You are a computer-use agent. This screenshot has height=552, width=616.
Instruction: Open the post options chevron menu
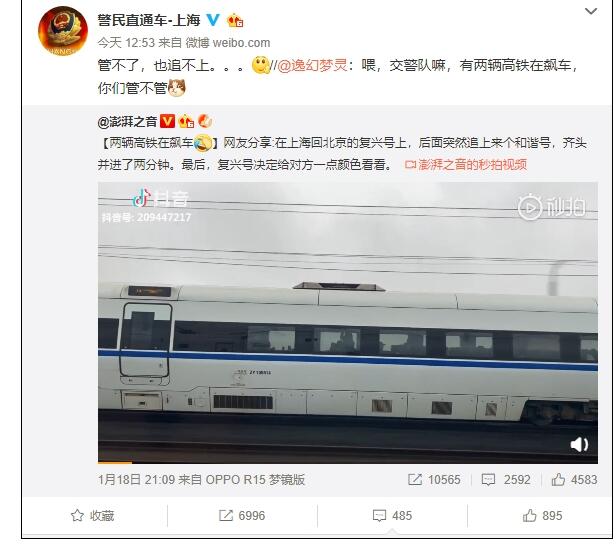(x=591, y=11)
